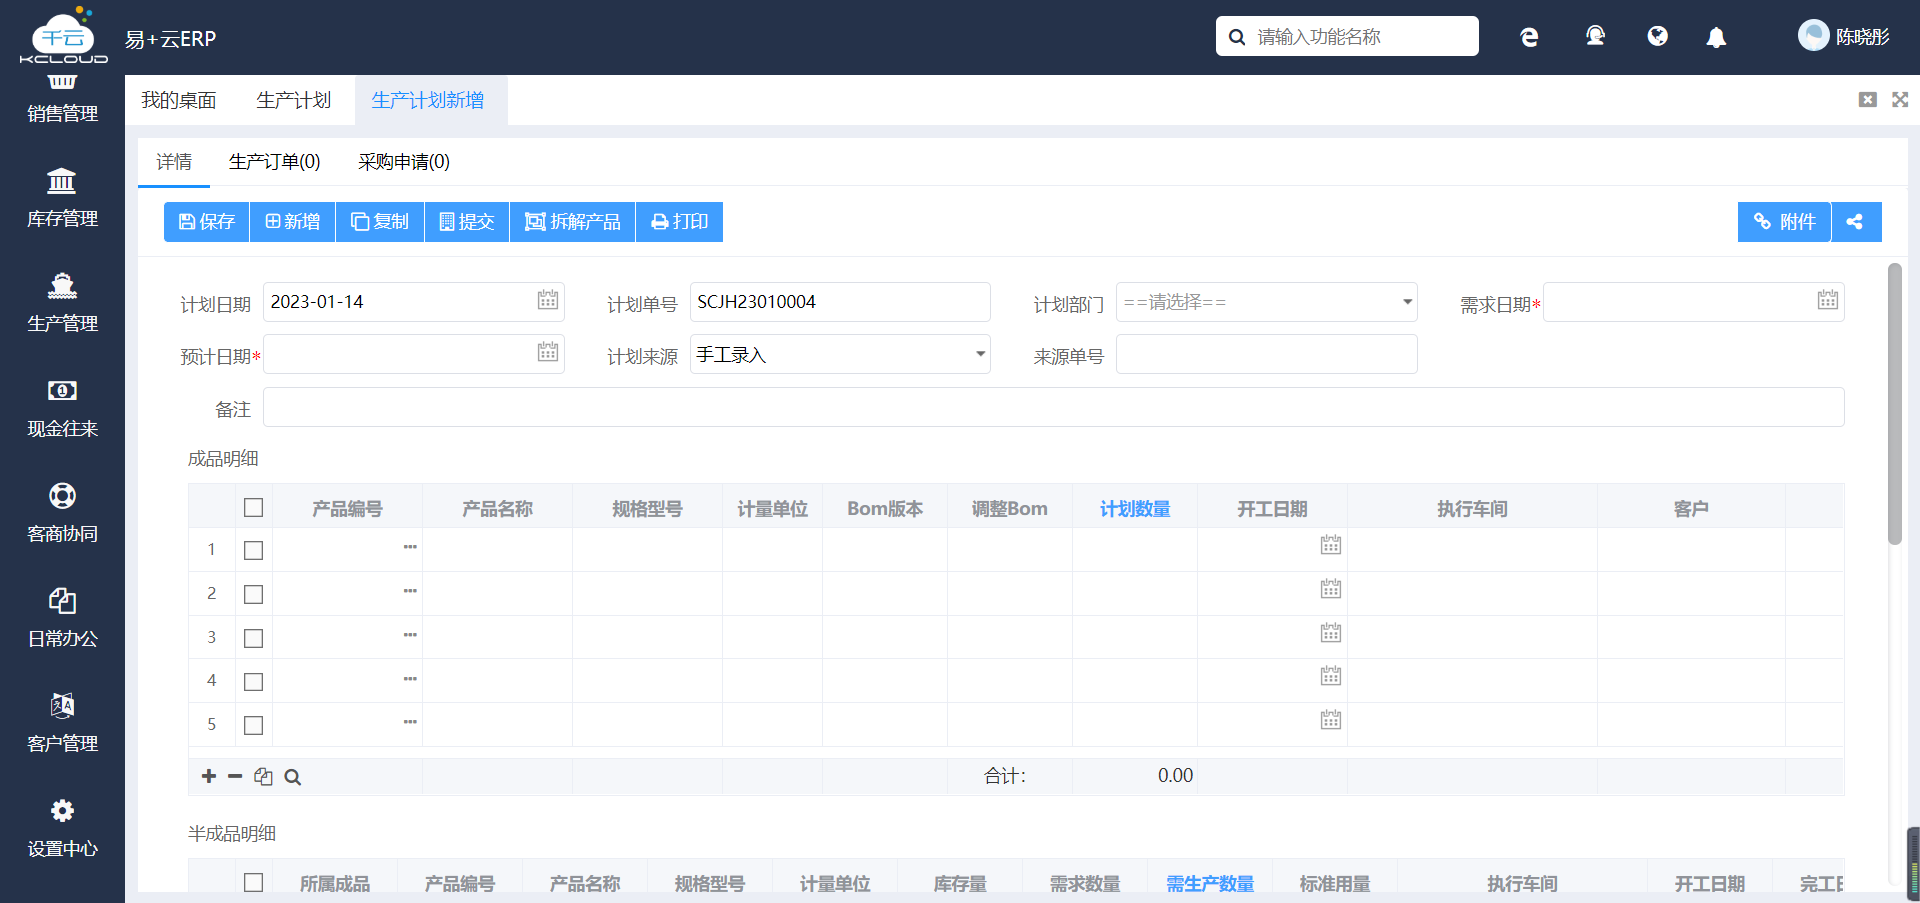Viewport: 1920px width, 903px height.
Task: Open 生产管理 sidebar module
Action: point(62,303)
